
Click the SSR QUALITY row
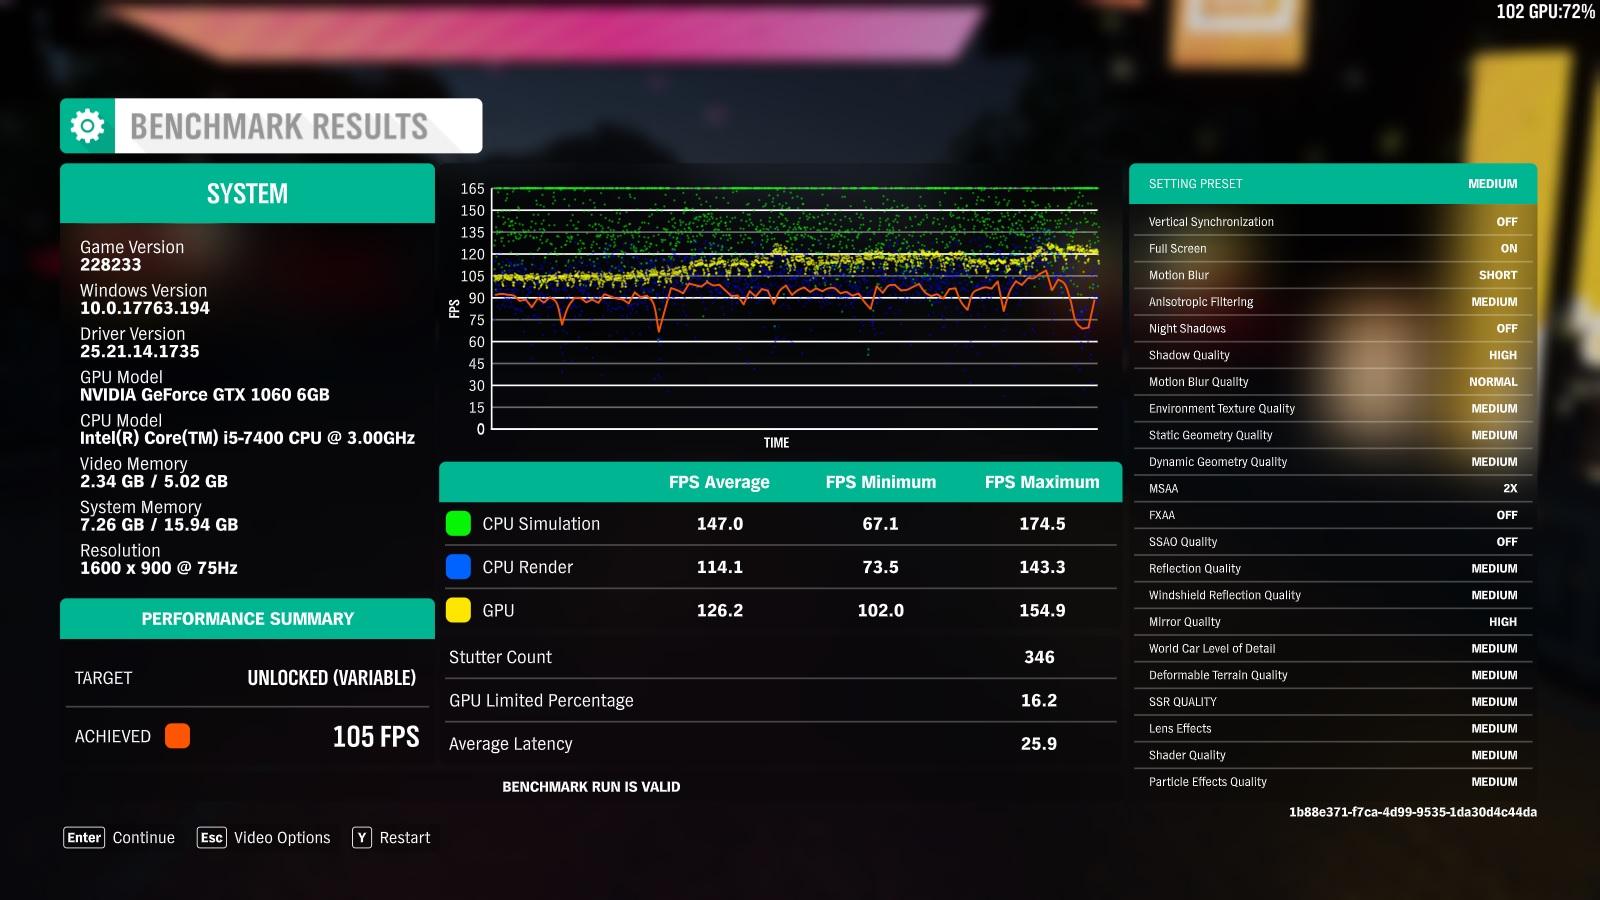1333,702
